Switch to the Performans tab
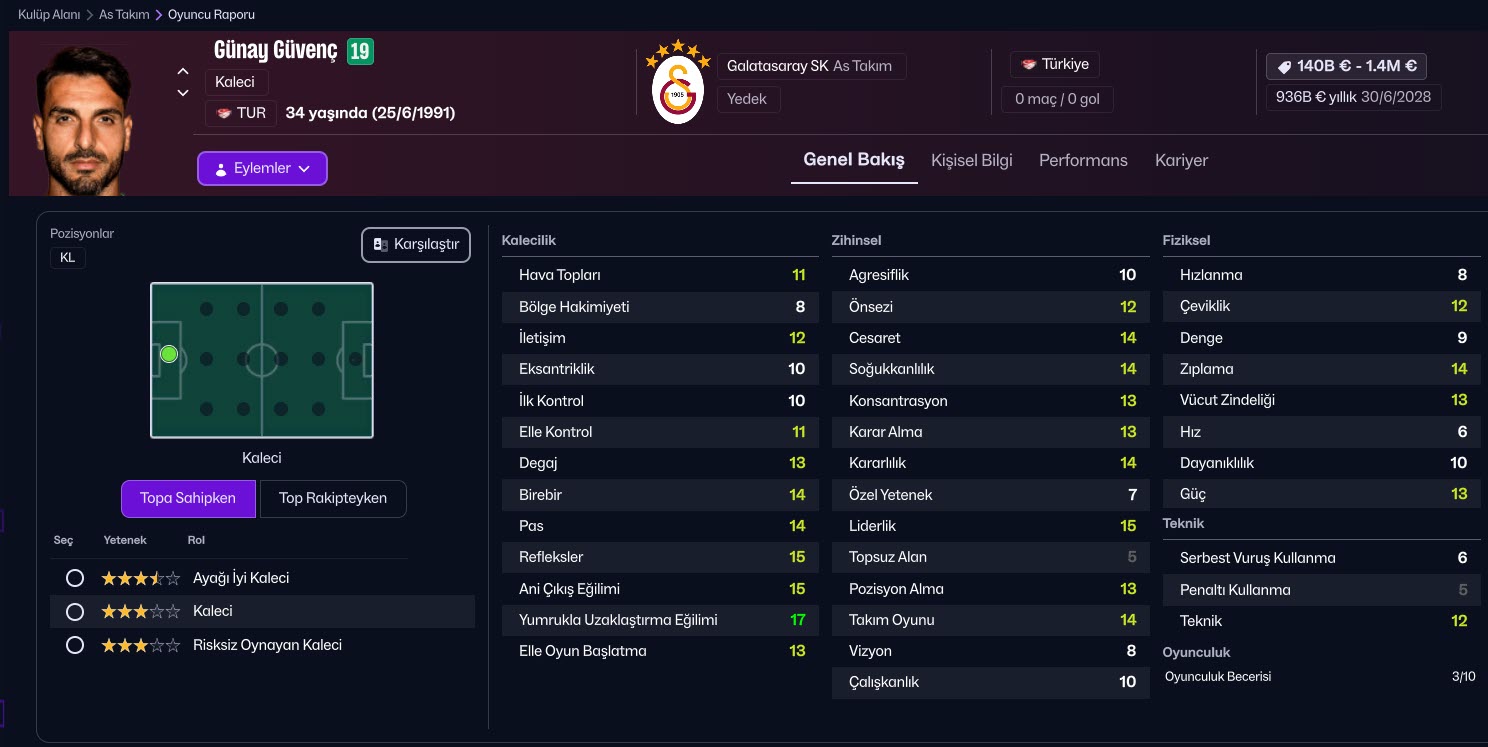The width and height of the screenshot is (1488, 747). [x=1083, y=160]
